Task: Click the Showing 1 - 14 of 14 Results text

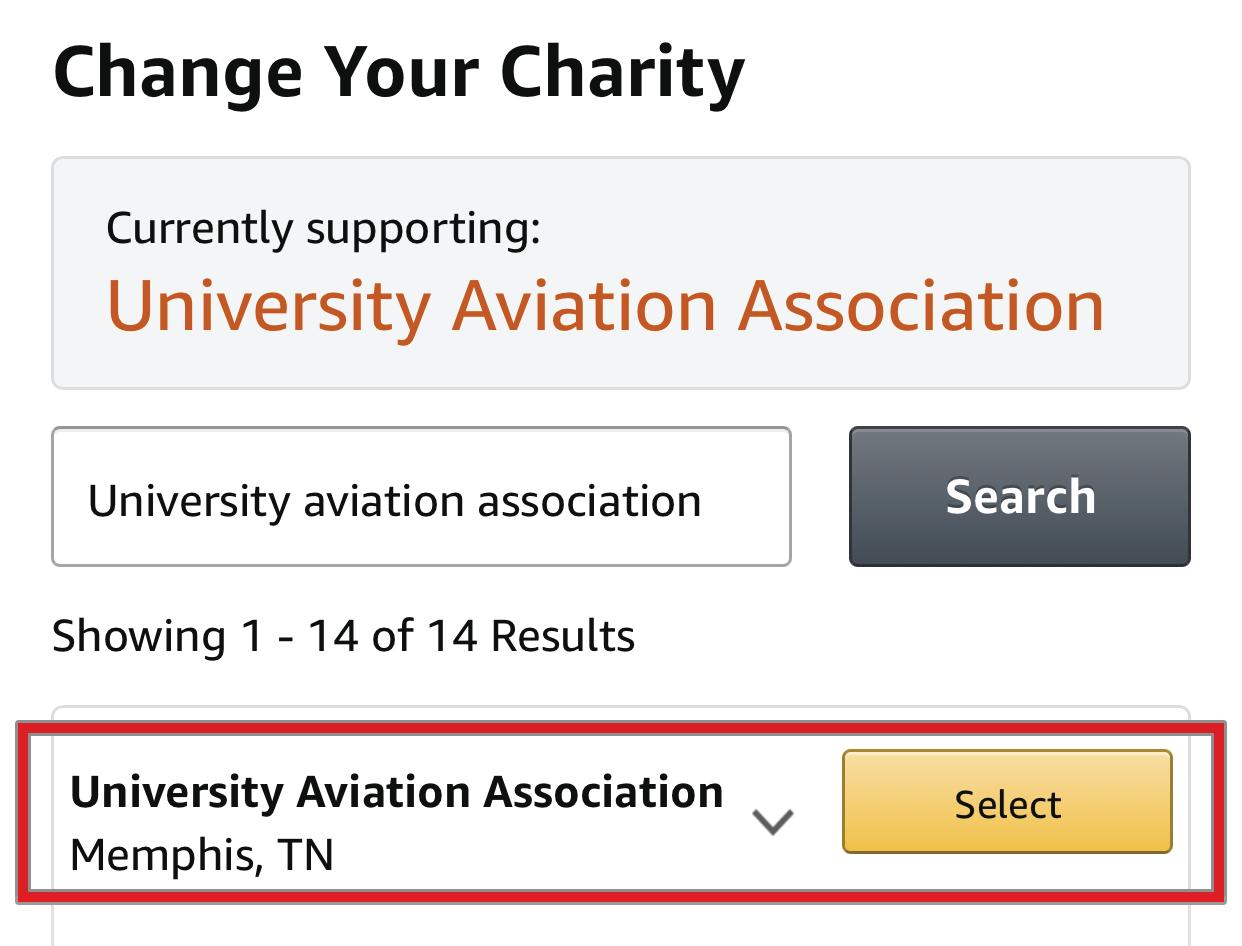Action: click(x=343, y=636)
